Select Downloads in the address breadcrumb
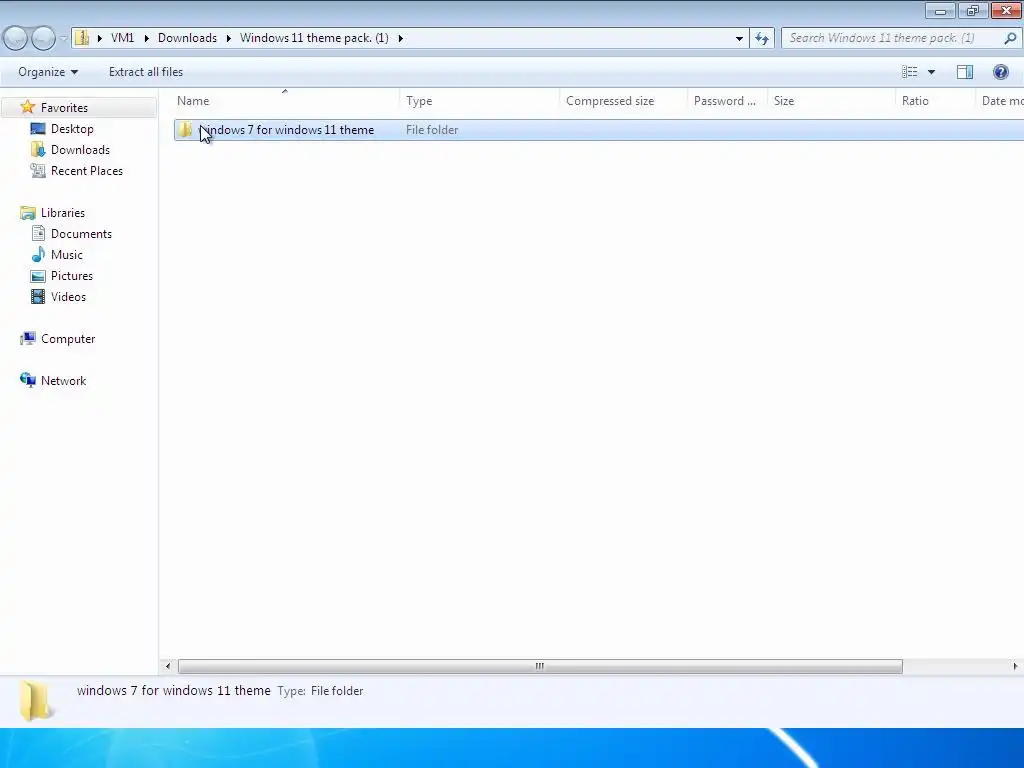Viewport: 1024px width, 768px height. coord(187,38)
